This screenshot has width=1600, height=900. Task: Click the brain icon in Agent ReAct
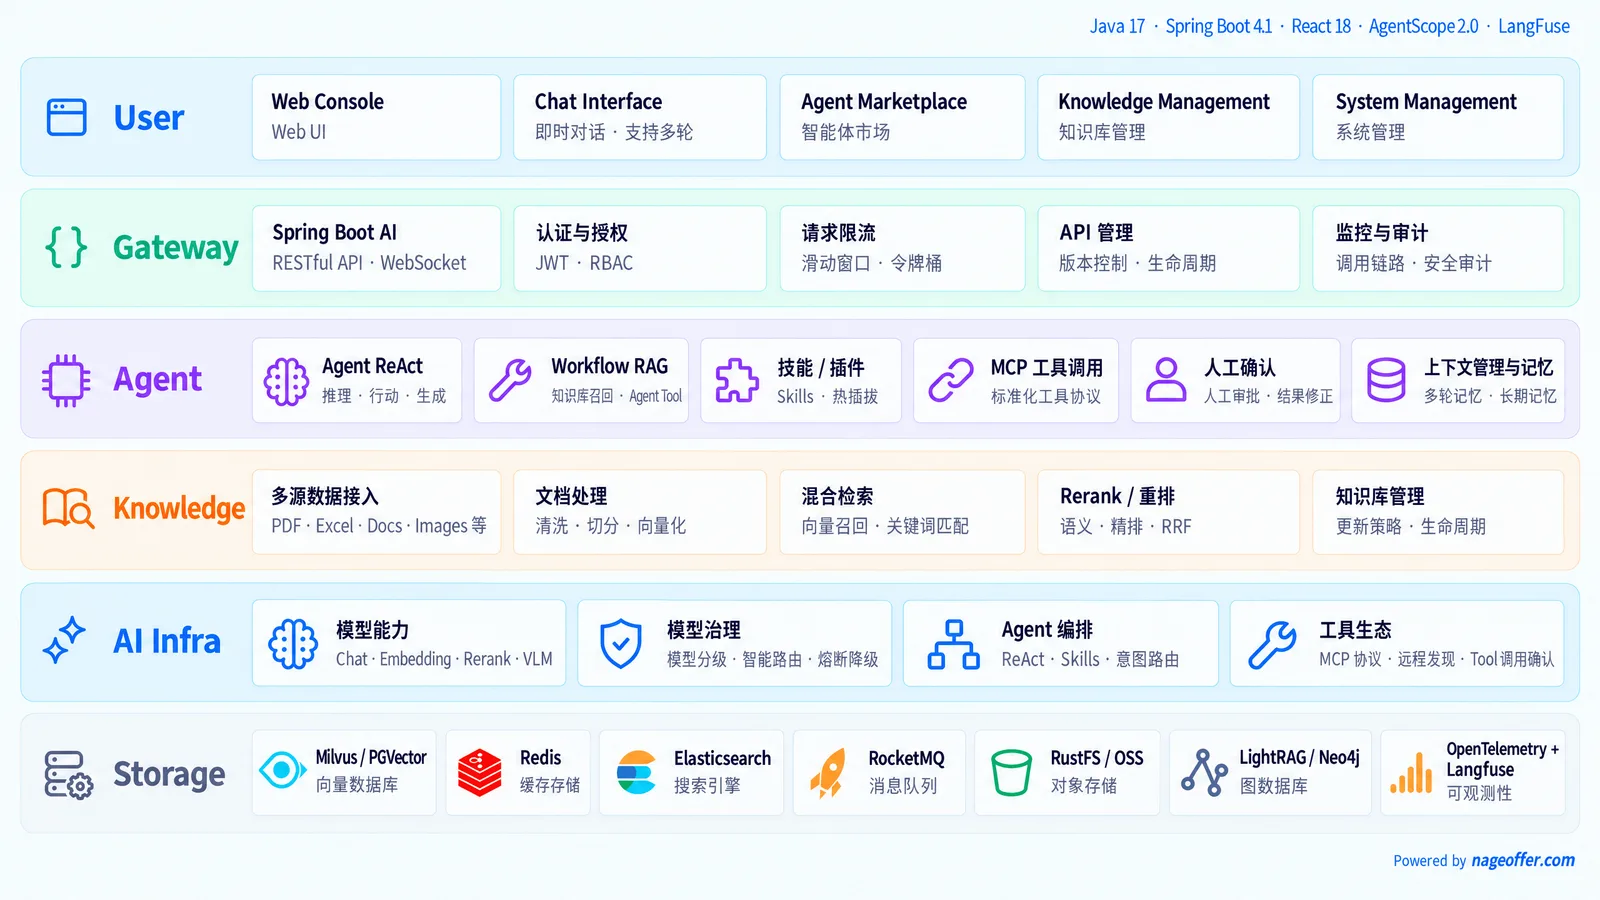click(286, 381)
